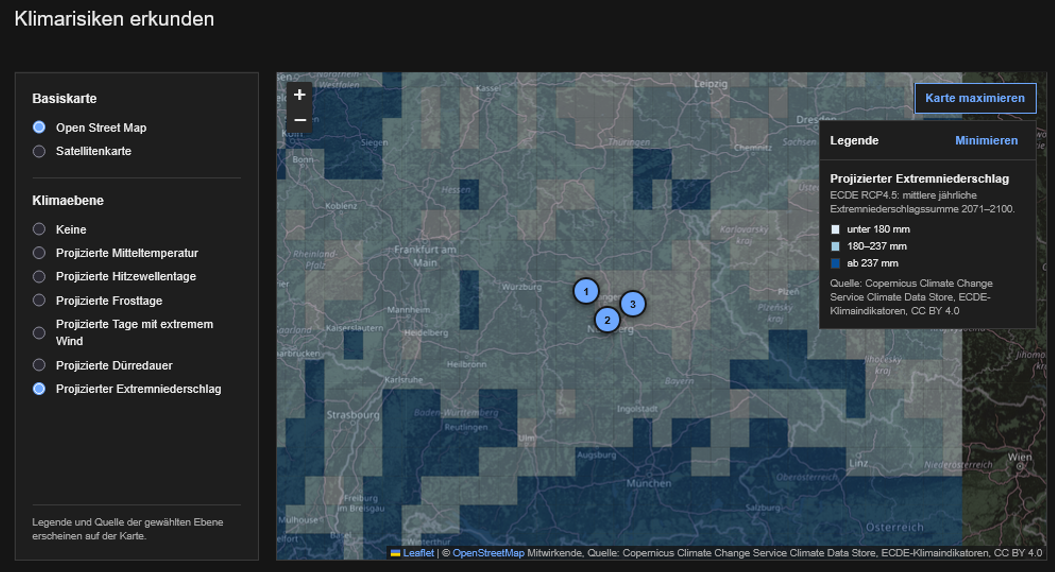Click the Karte maximieren button
The image size is (1055, 572).
975,98
